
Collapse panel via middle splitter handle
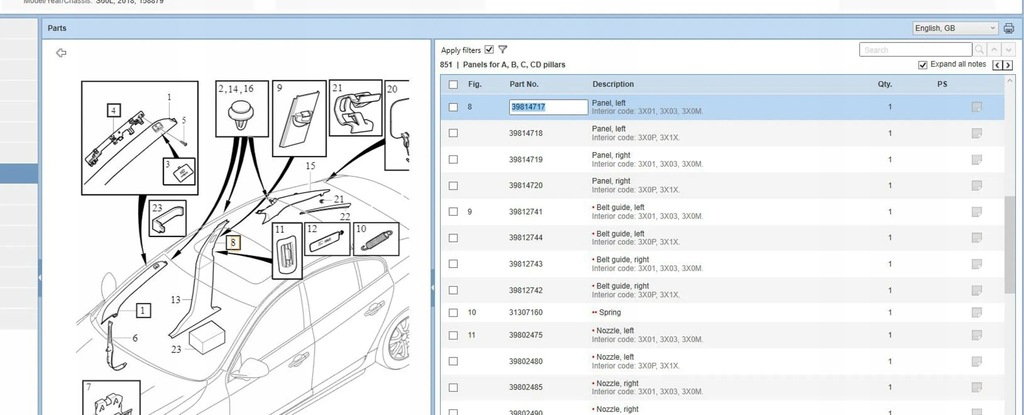432,288
